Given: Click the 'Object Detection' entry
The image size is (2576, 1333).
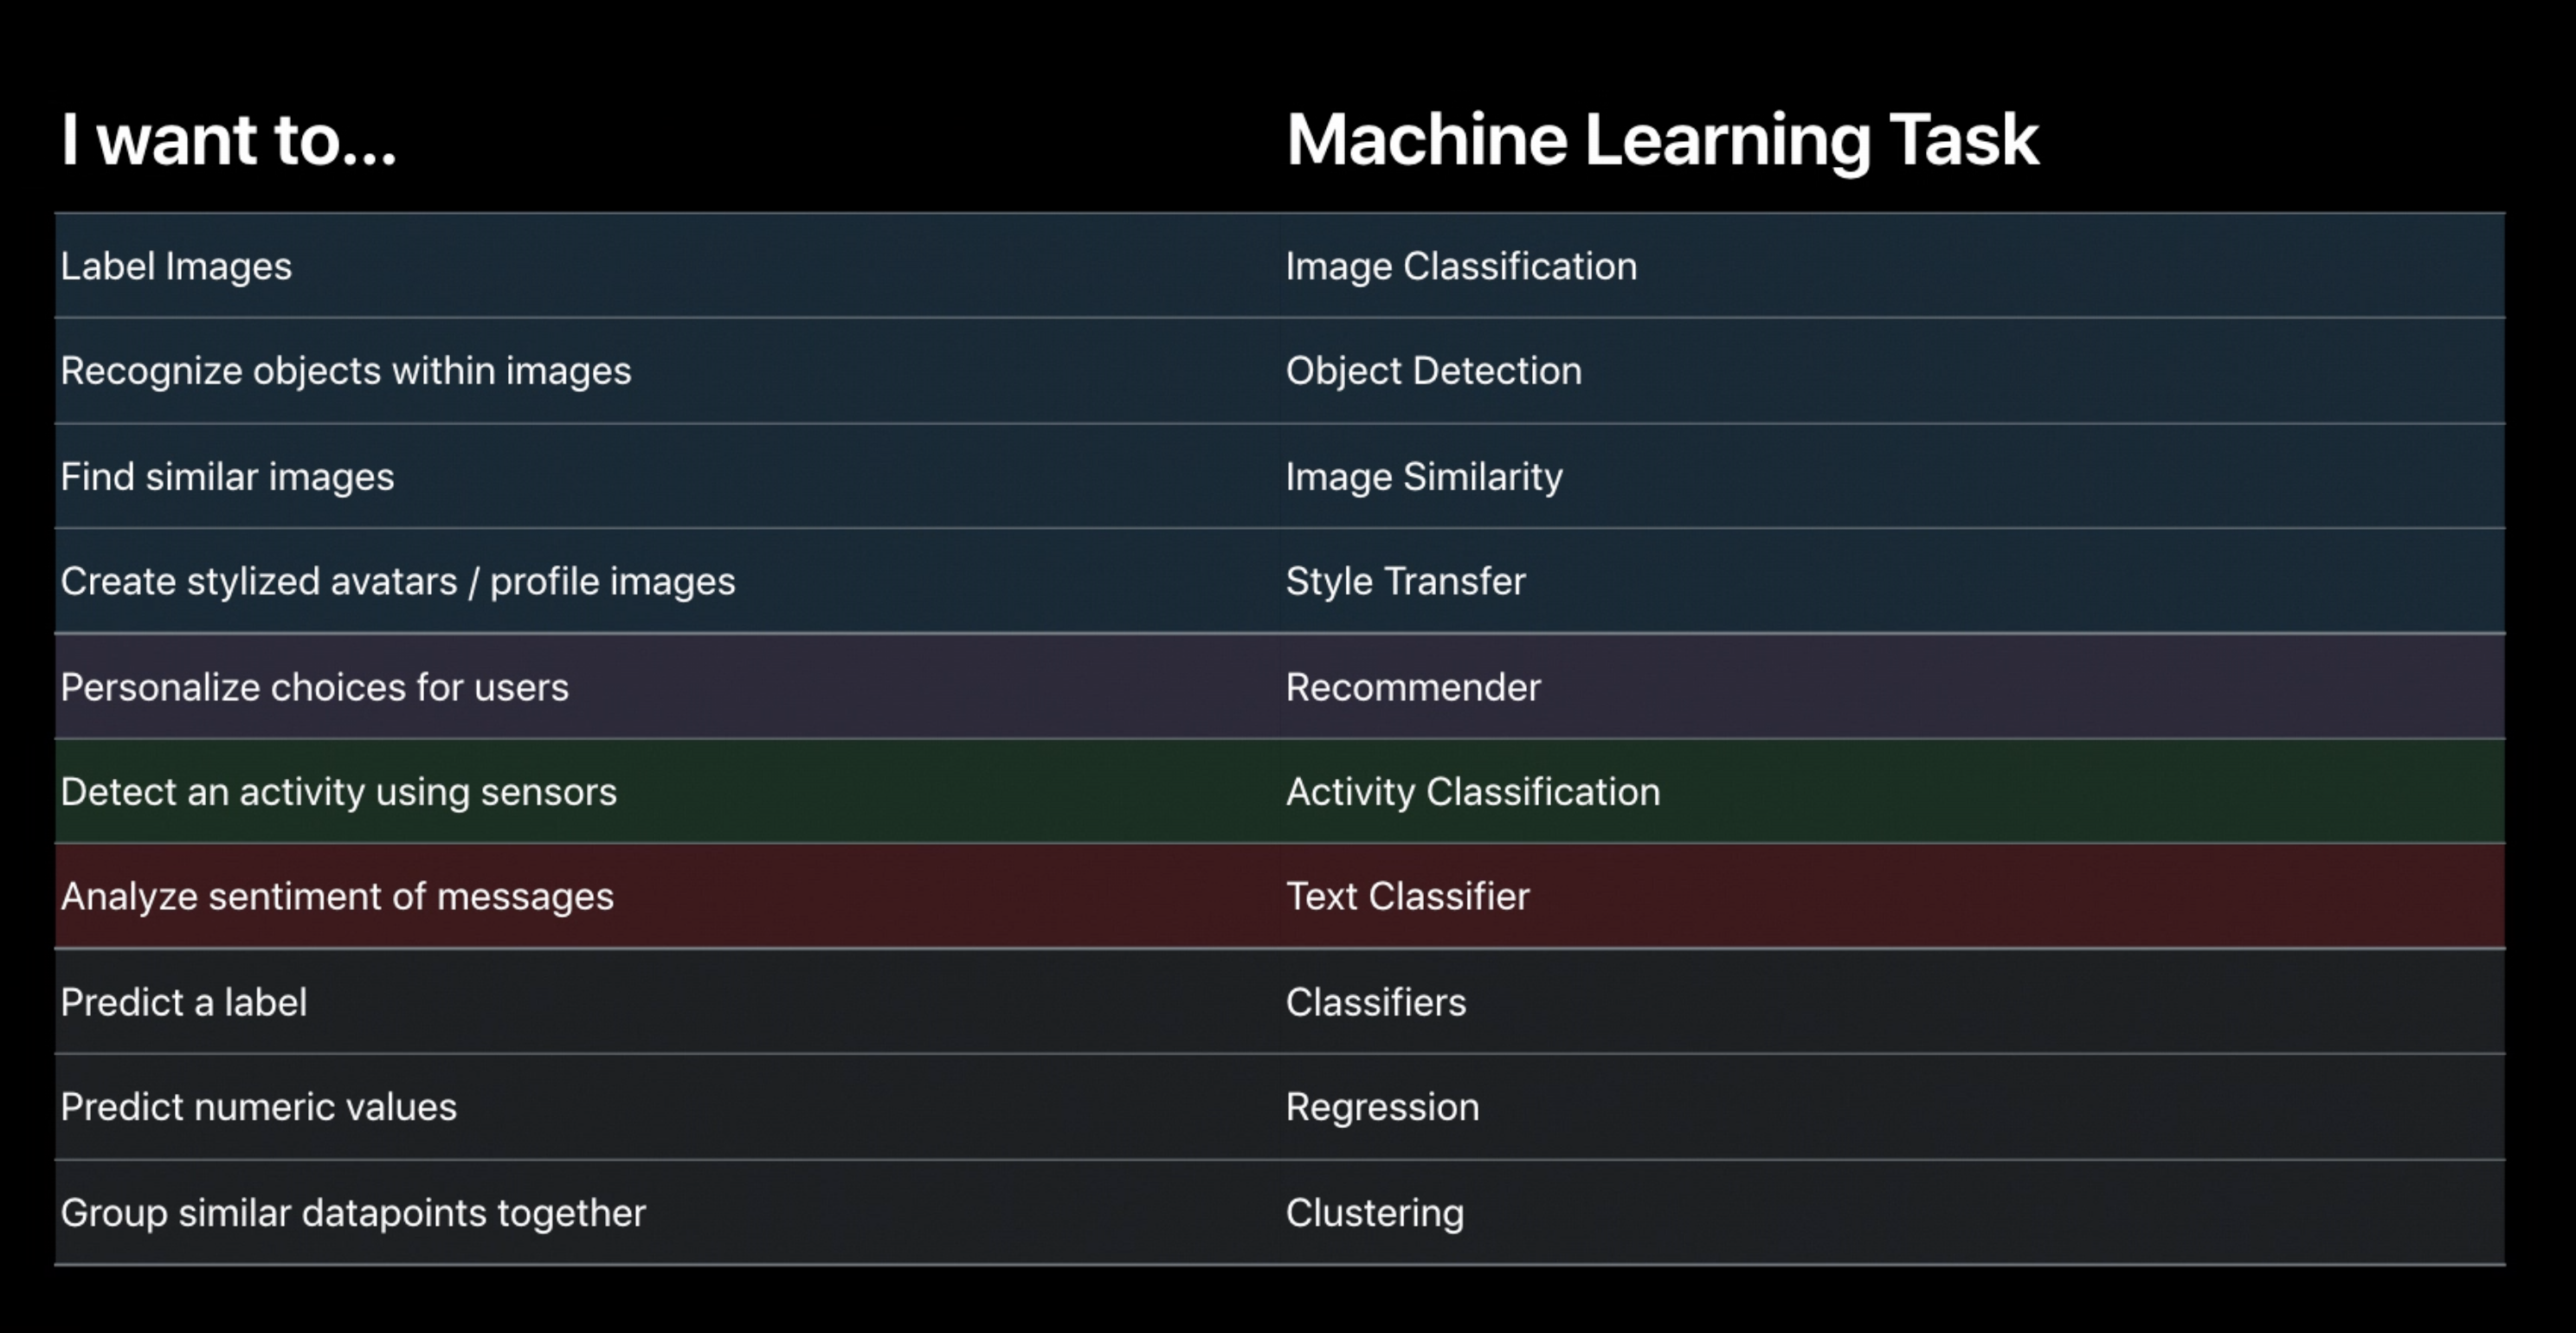Looking at the screenshot, I should pyautogui.click(x=1433, y=371).
